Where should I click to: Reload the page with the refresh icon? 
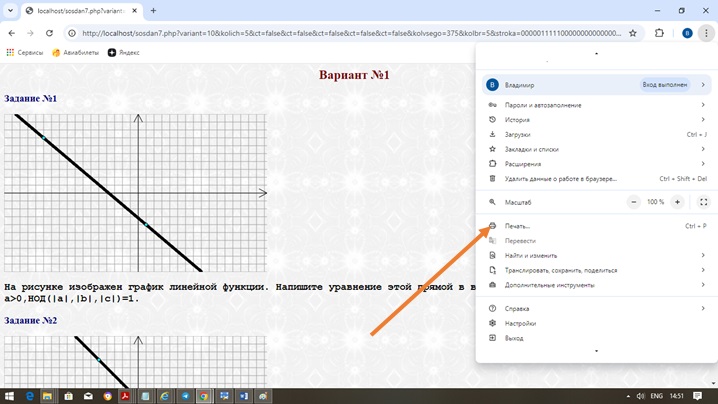pyautogui.click(x=50, y=33)
